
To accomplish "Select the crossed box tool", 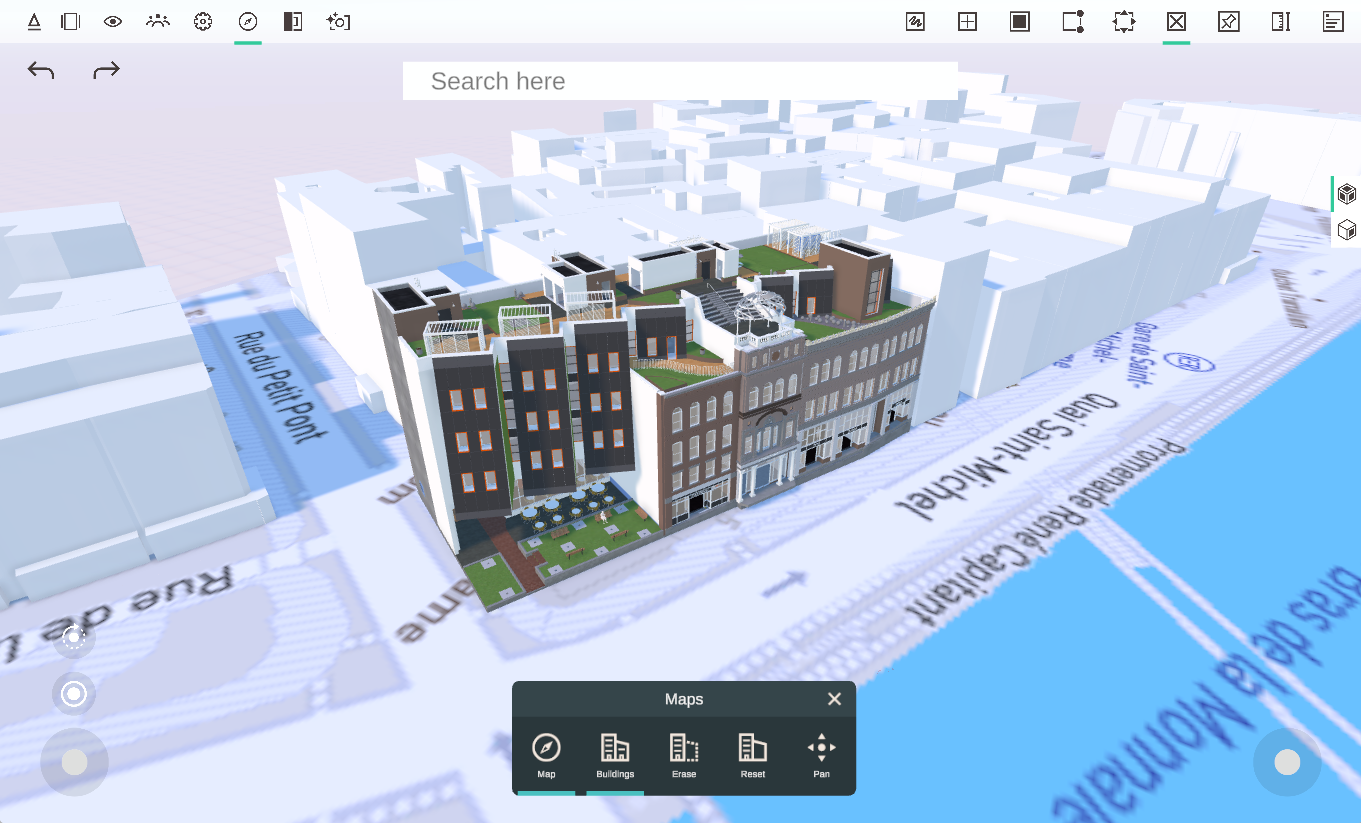I will click(1176, 21).
